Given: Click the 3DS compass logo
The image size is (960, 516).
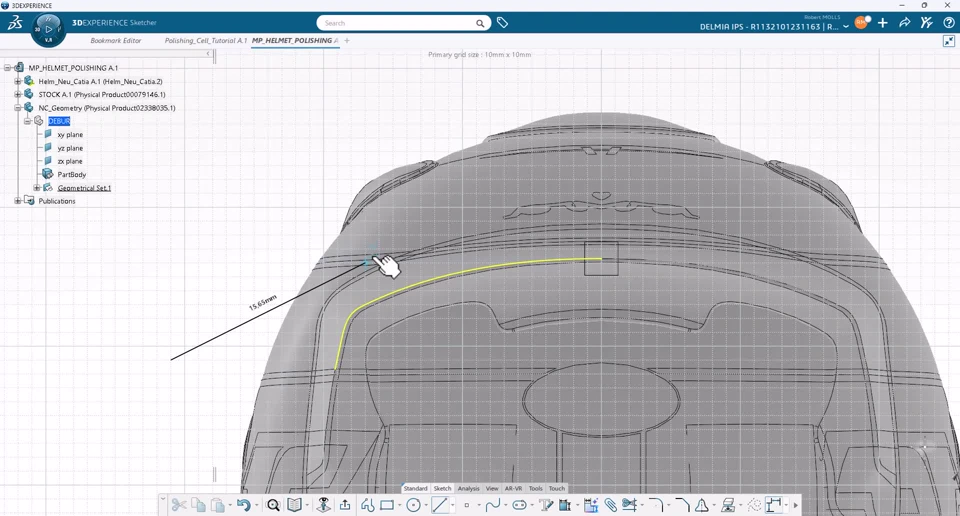Looking at the screenshot, I should point(15,23).
